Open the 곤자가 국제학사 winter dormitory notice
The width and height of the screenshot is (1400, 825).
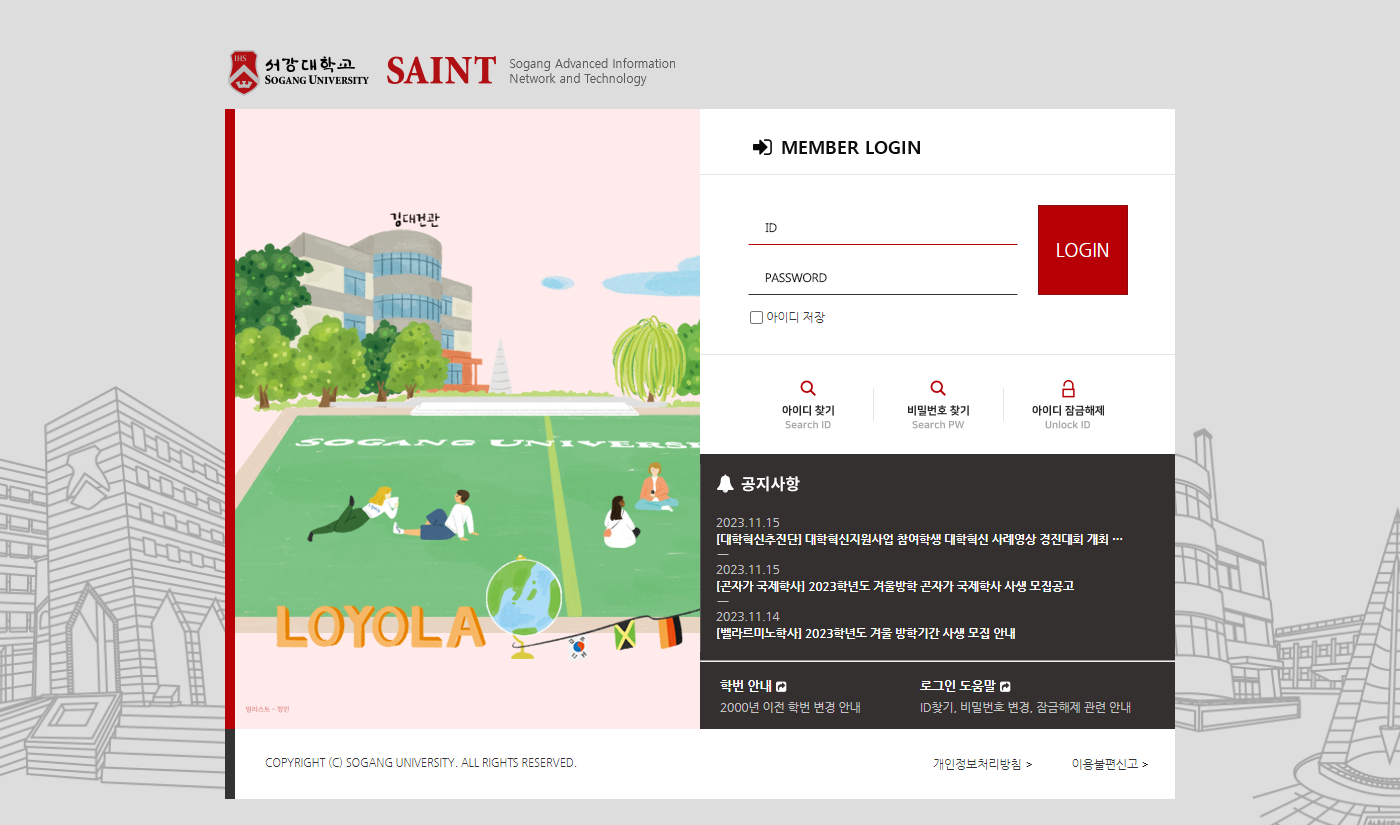point(895,586)
